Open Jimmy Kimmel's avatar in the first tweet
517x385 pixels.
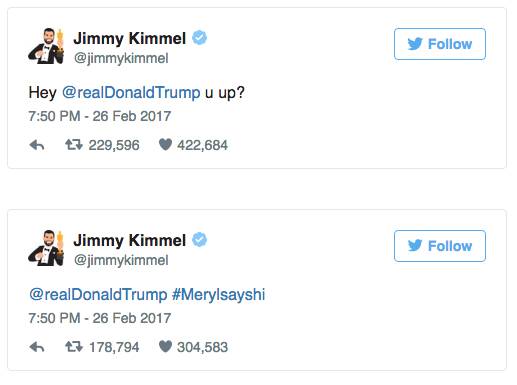click(x=46, y=46)
